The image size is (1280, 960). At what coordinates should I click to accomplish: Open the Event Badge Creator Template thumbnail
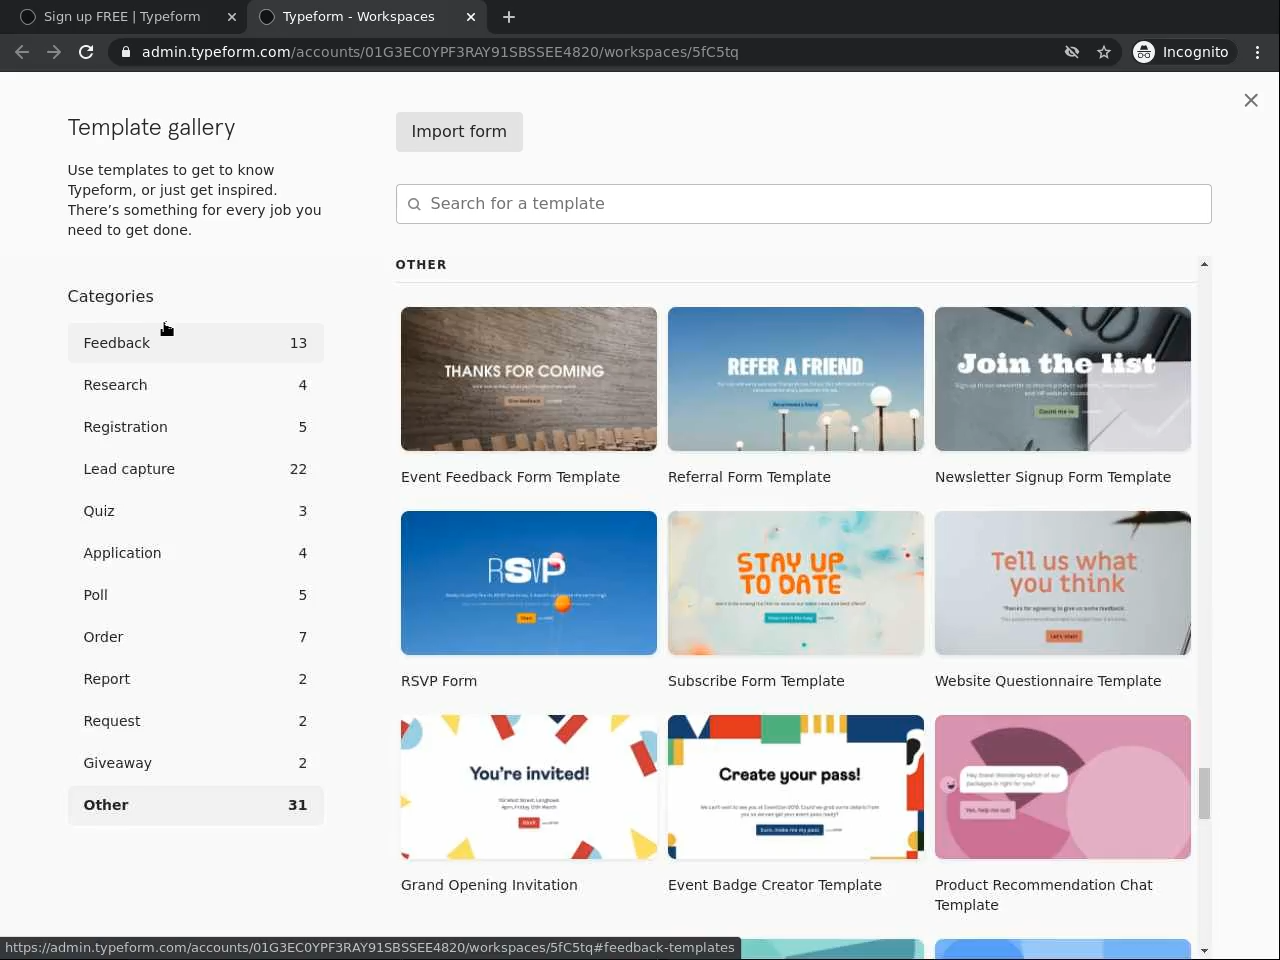point(796,787)
